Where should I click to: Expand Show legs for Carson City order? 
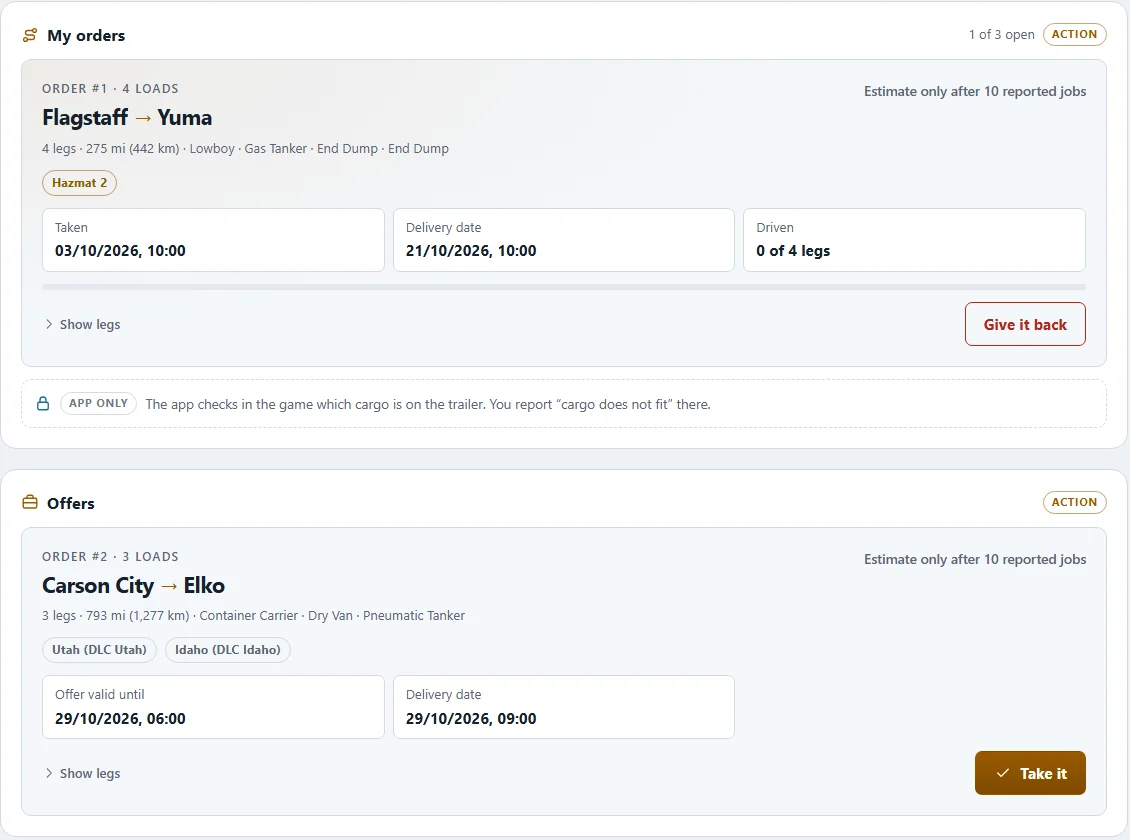click(x=82, y=773)
